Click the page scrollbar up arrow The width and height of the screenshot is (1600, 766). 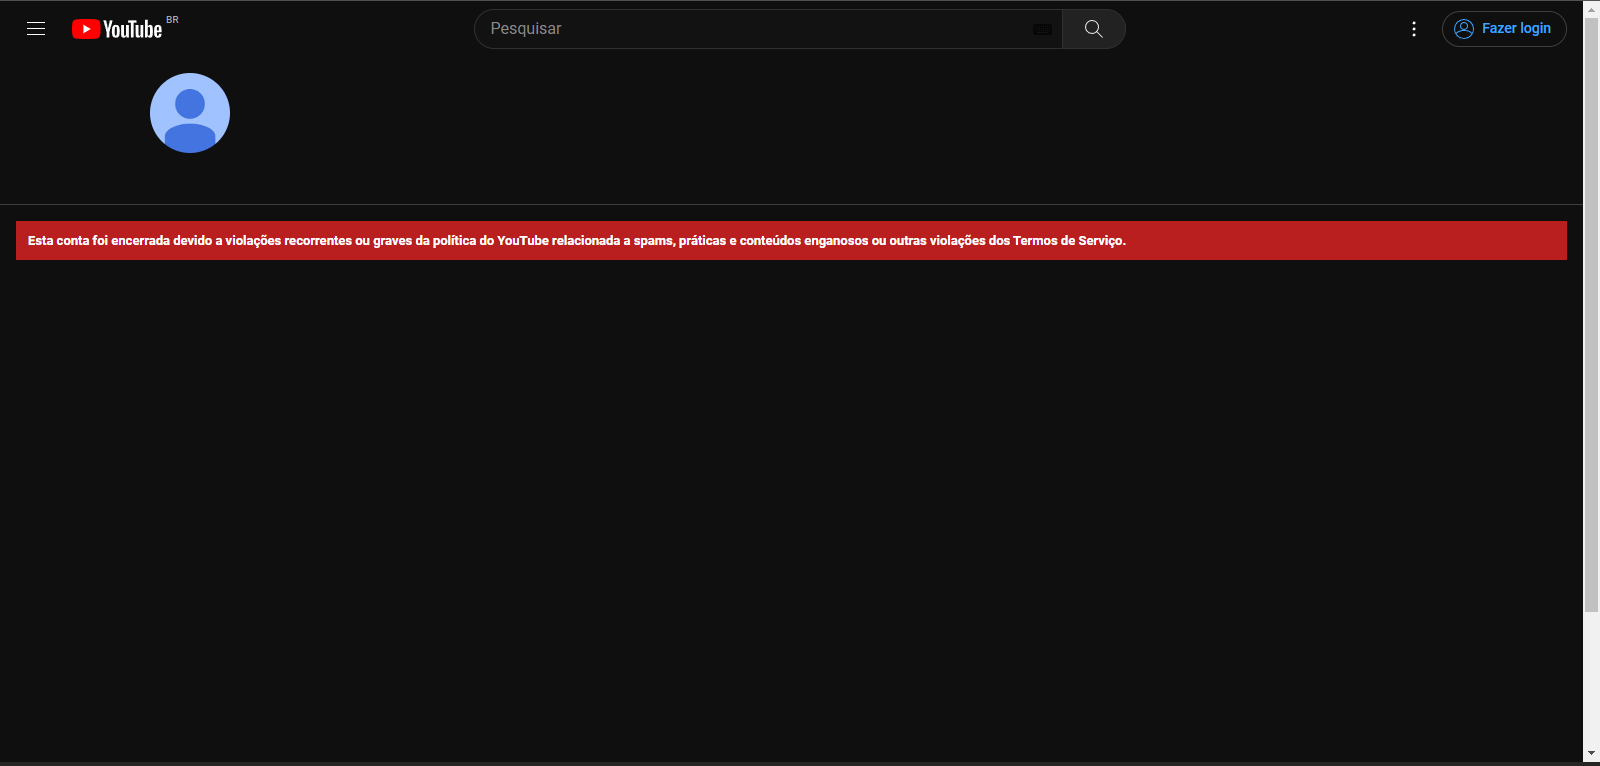[1591, 8]
